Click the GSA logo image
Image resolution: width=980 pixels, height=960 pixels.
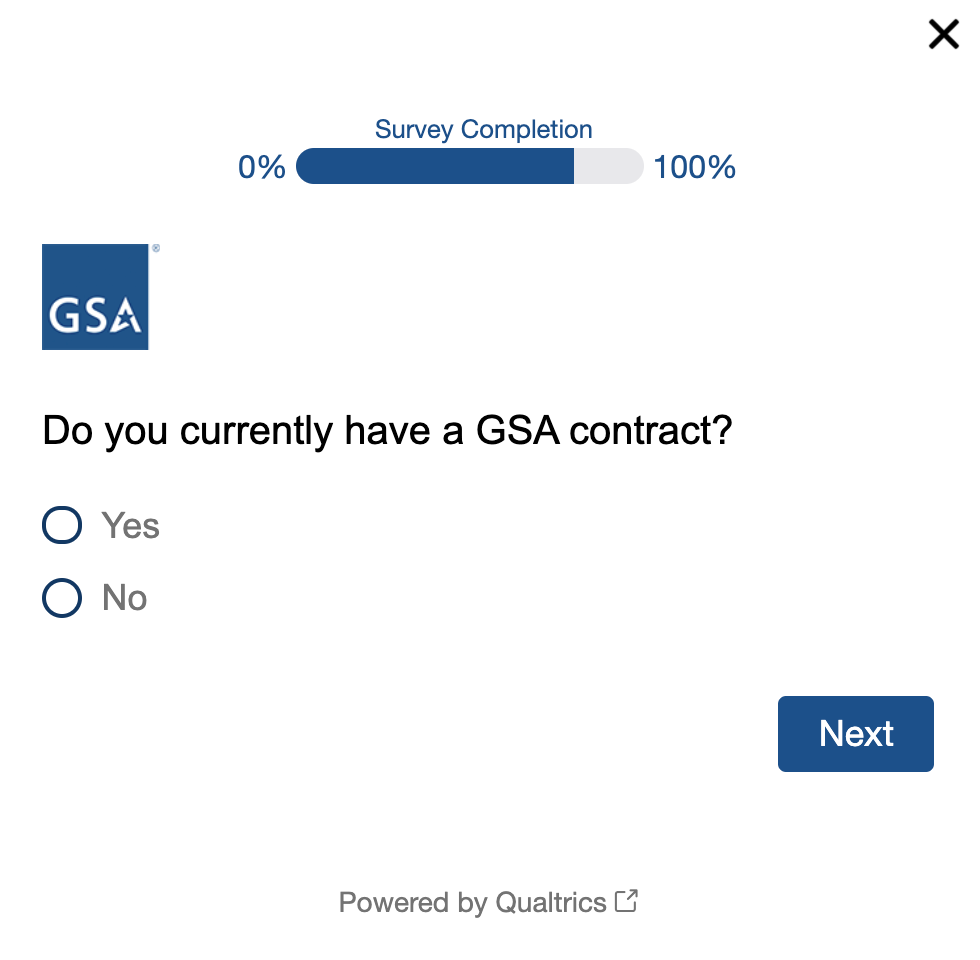(x=95, y=297)
